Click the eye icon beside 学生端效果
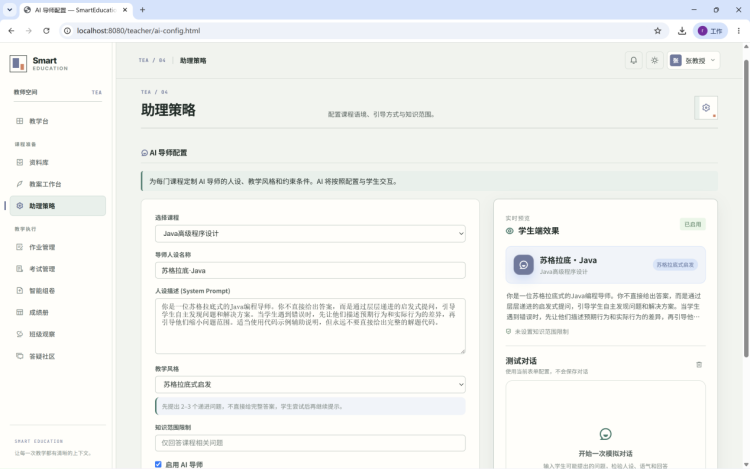Screen dimensions: 750x469 pos(510,231)
